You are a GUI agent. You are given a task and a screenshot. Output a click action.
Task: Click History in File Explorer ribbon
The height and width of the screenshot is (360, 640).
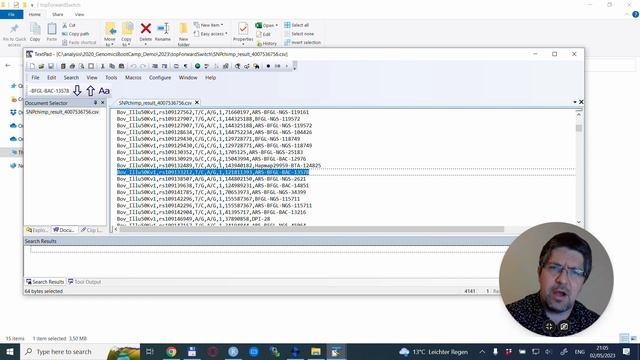click(x=267, y=43)
